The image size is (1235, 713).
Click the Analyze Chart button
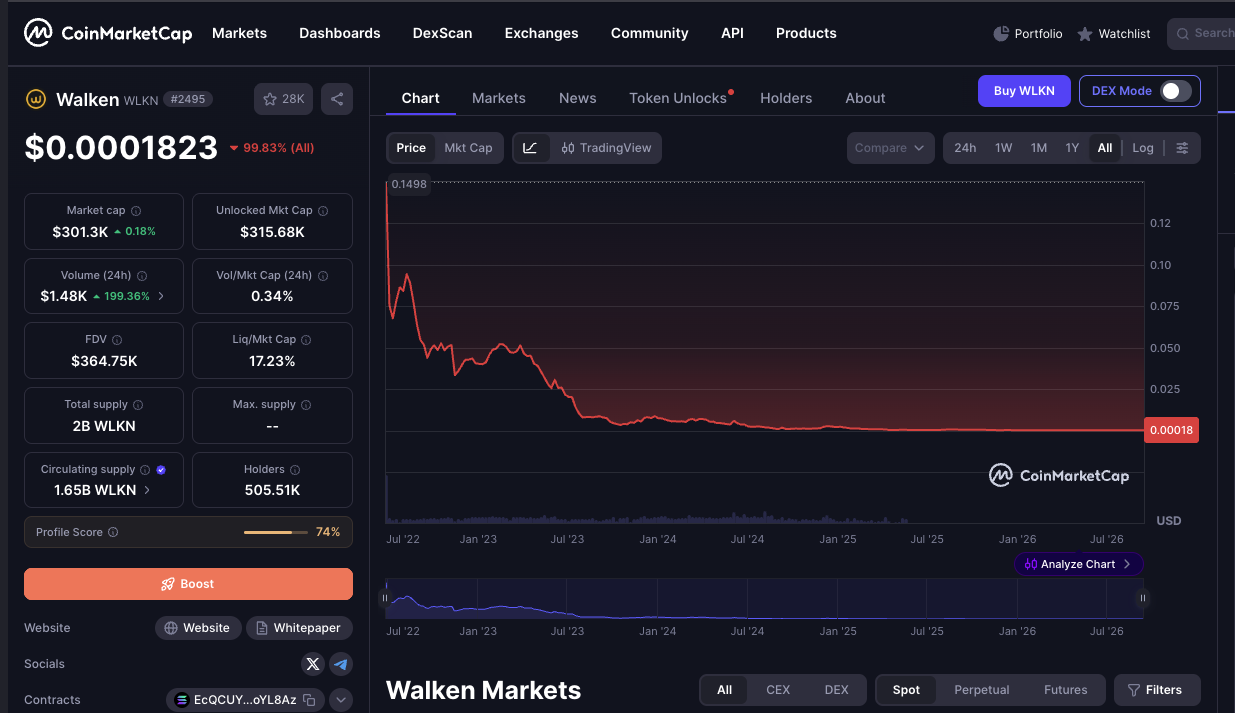(x=1078, y=564)
